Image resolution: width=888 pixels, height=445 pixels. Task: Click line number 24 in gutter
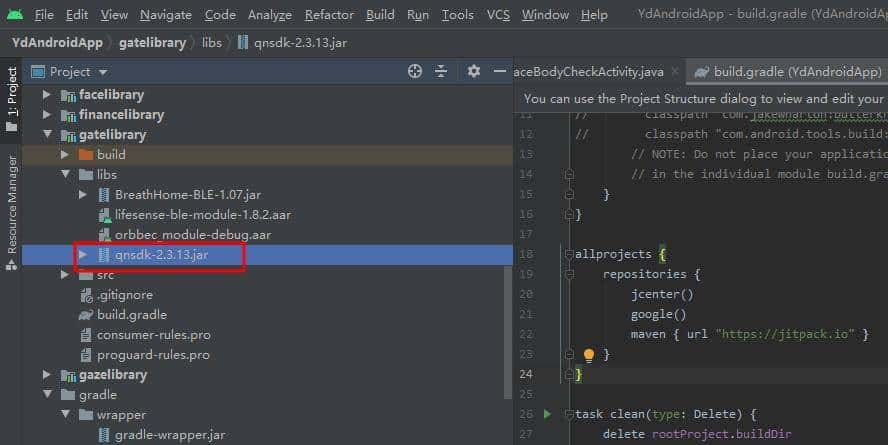pyautogui.click(x=526, y=374)
